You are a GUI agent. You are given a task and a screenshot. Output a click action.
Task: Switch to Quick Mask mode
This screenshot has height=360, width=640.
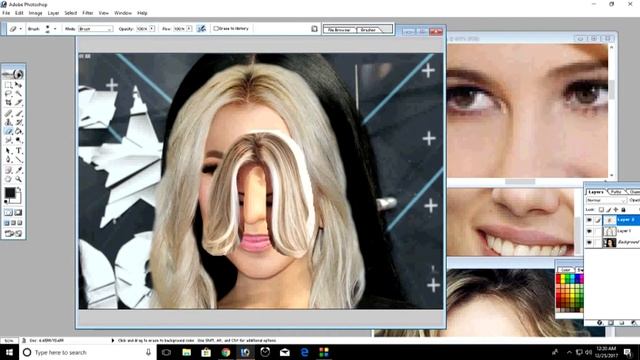point(18,213)
